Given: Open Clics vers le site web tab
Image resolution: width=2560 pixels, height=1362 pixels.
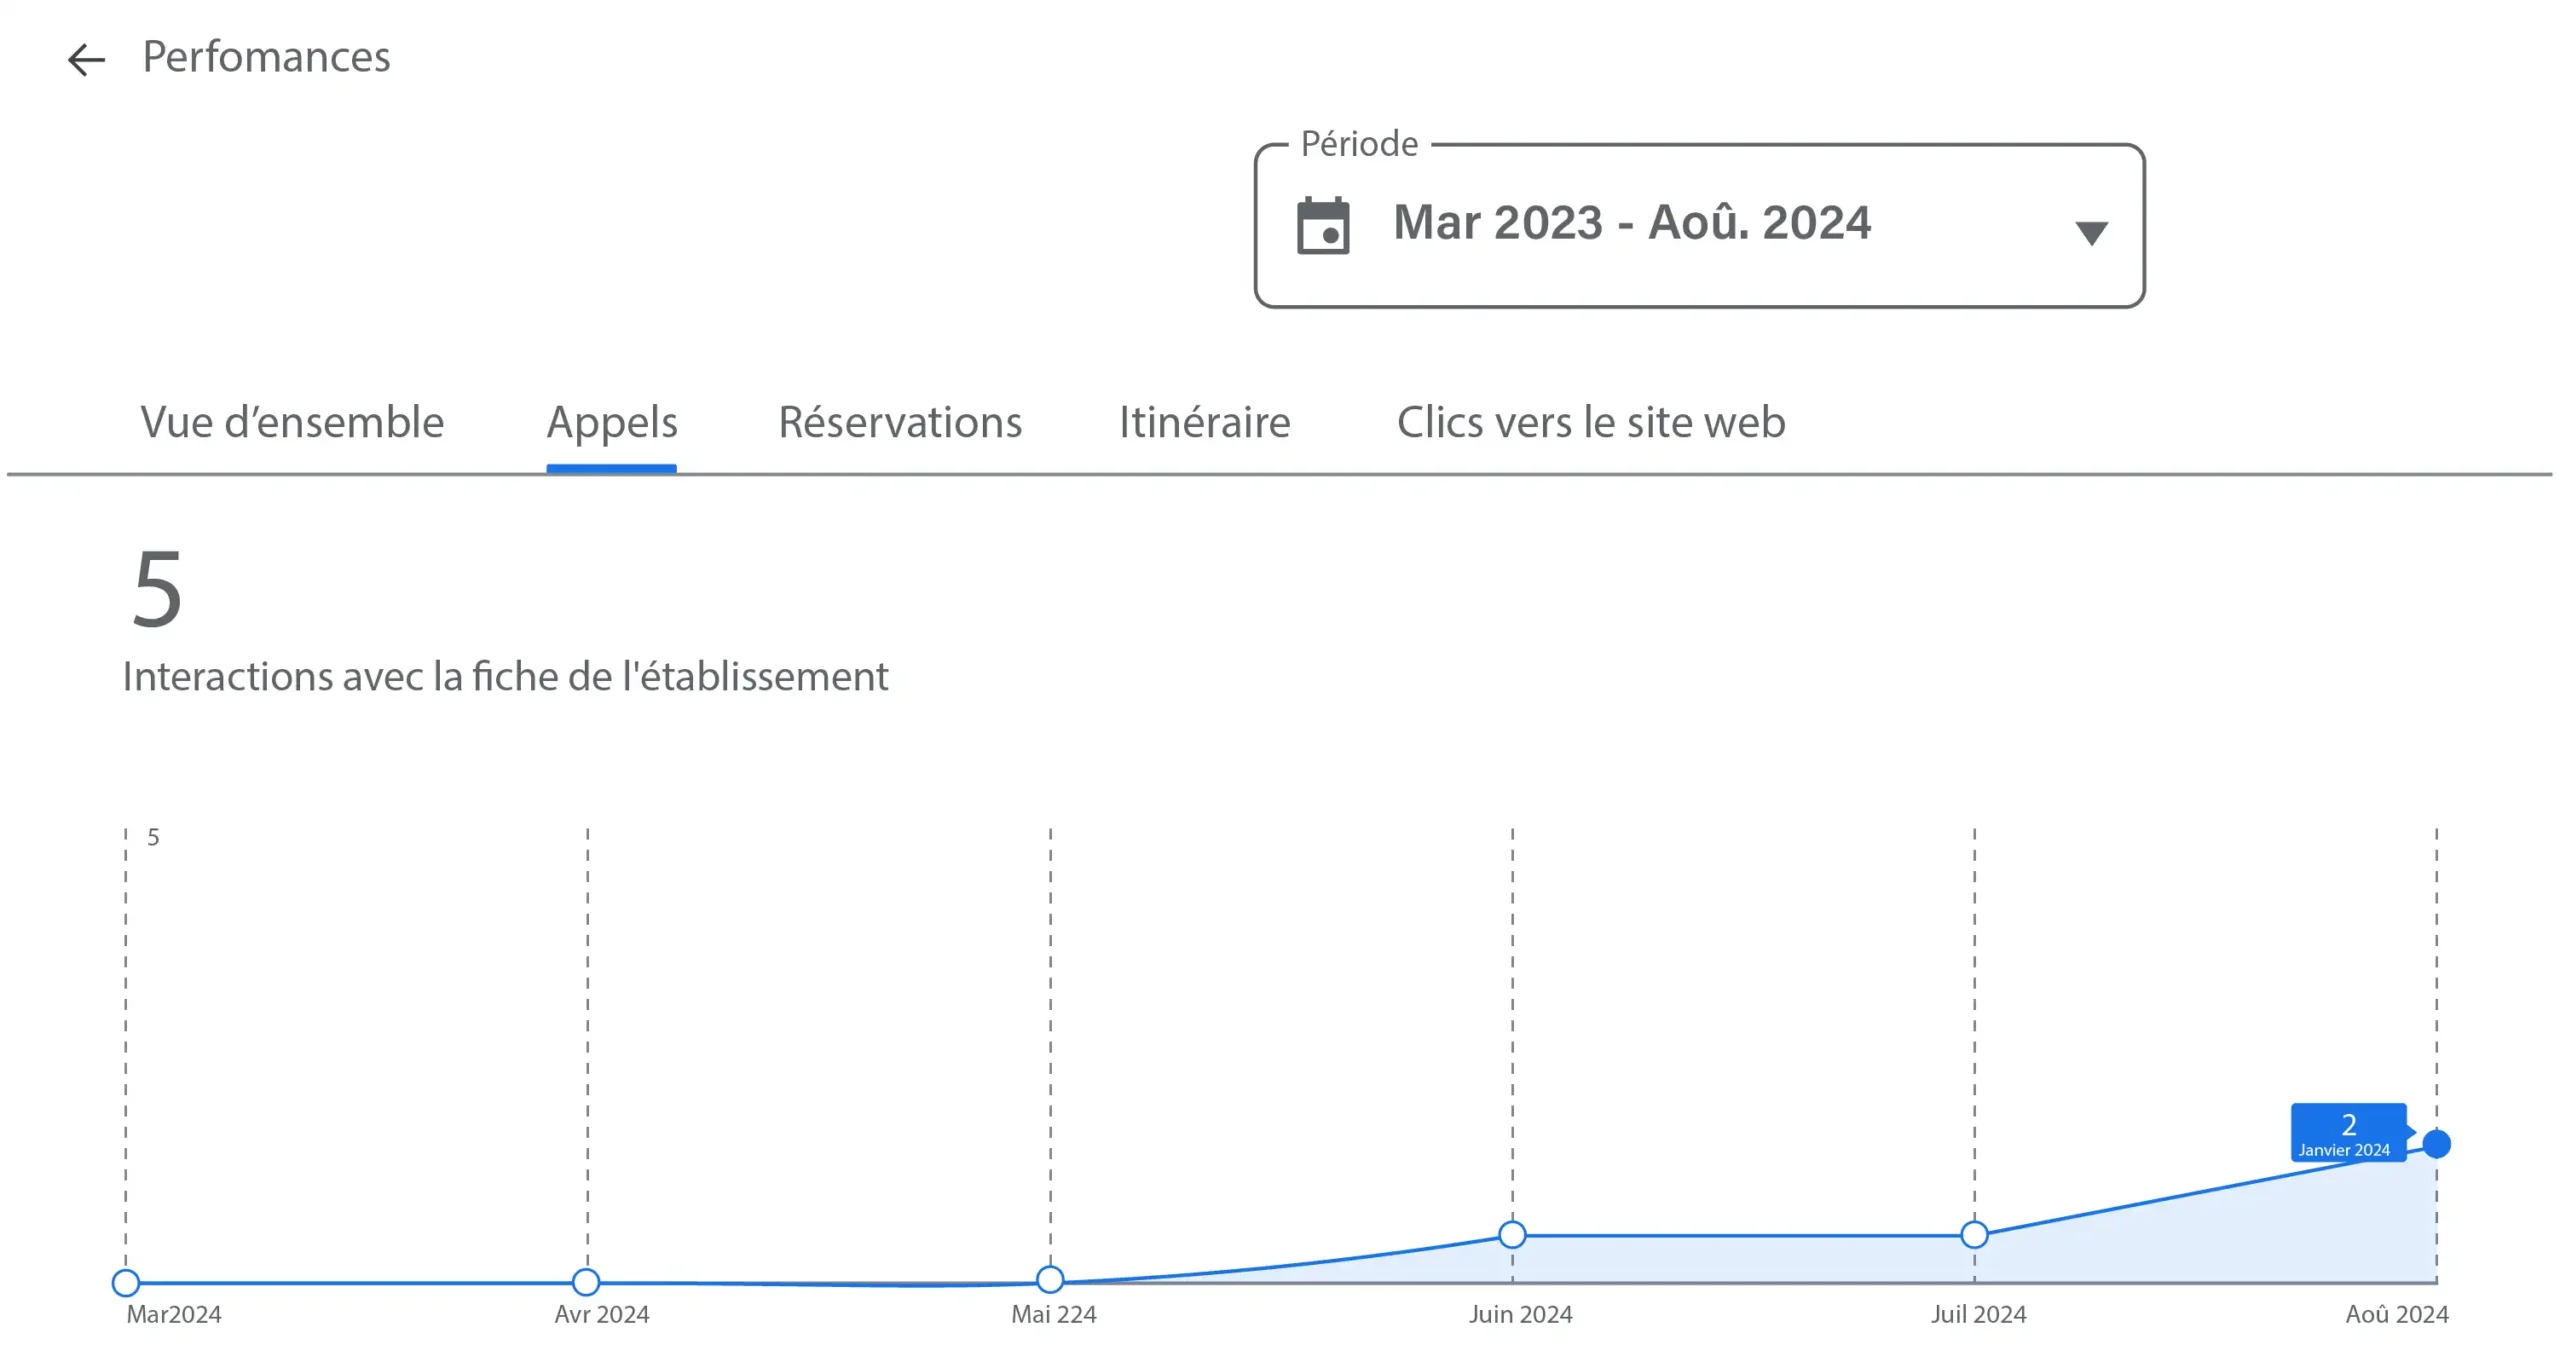Looking at the screenshot, I should [x=1590, y=422].
